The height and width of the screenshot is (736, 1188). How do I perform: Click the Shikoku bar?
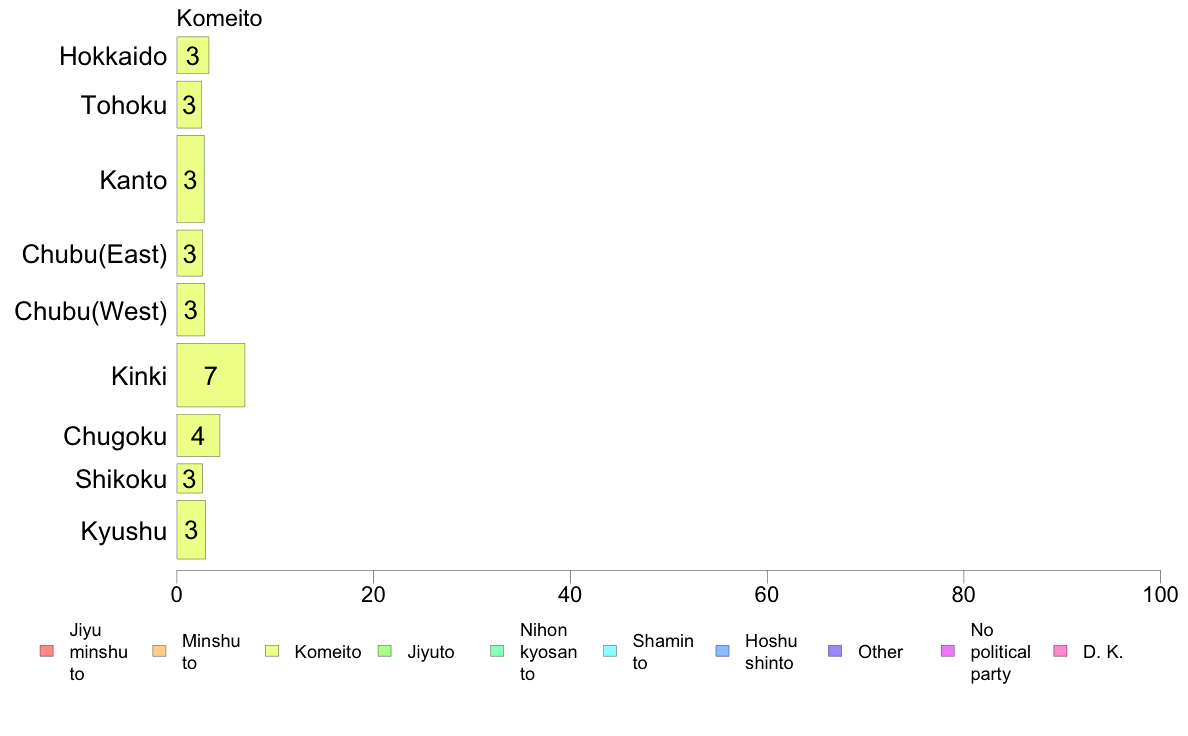coord(189,478)
